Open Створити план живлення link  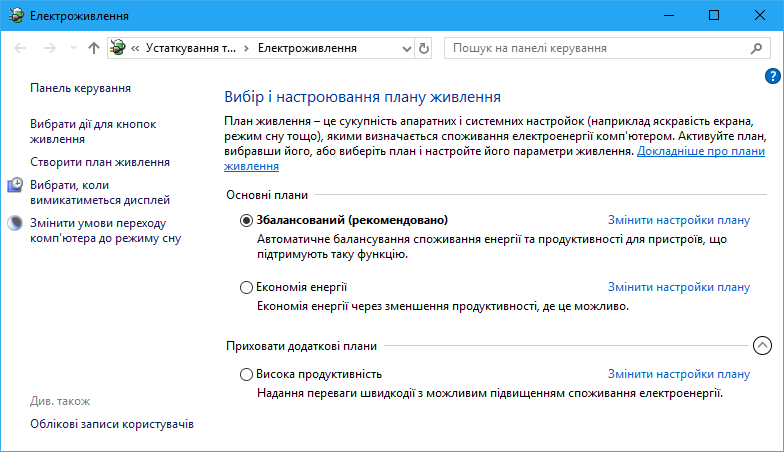(100, 162)
